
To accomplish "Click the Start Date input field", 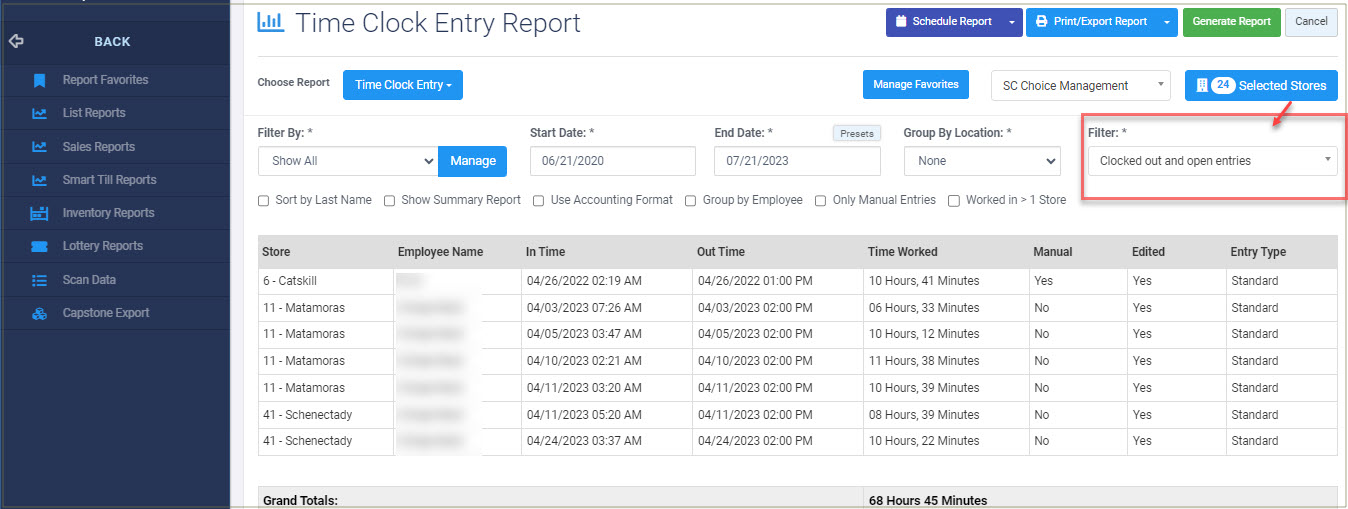I will (612, 161).
